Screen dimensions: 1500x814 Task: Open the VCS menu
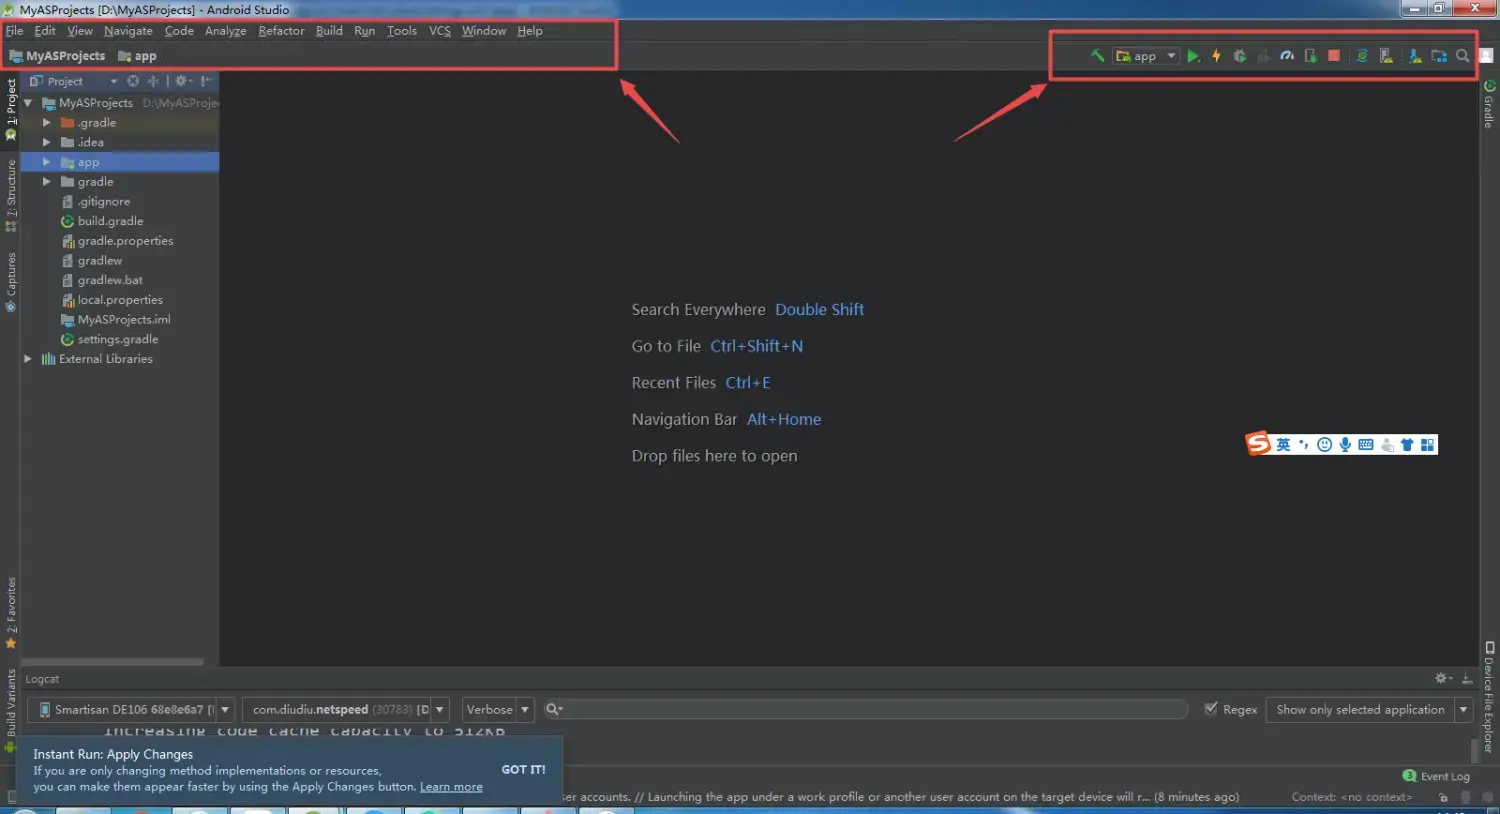(439, 30)
